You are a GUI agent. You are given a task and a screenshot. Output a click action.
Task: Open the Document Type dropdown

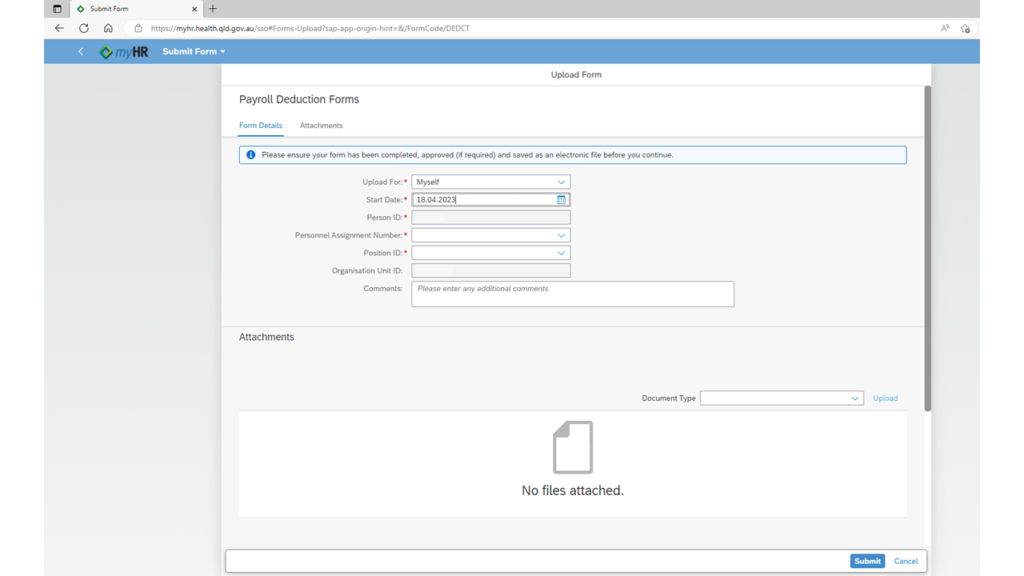tap(854, 398)
